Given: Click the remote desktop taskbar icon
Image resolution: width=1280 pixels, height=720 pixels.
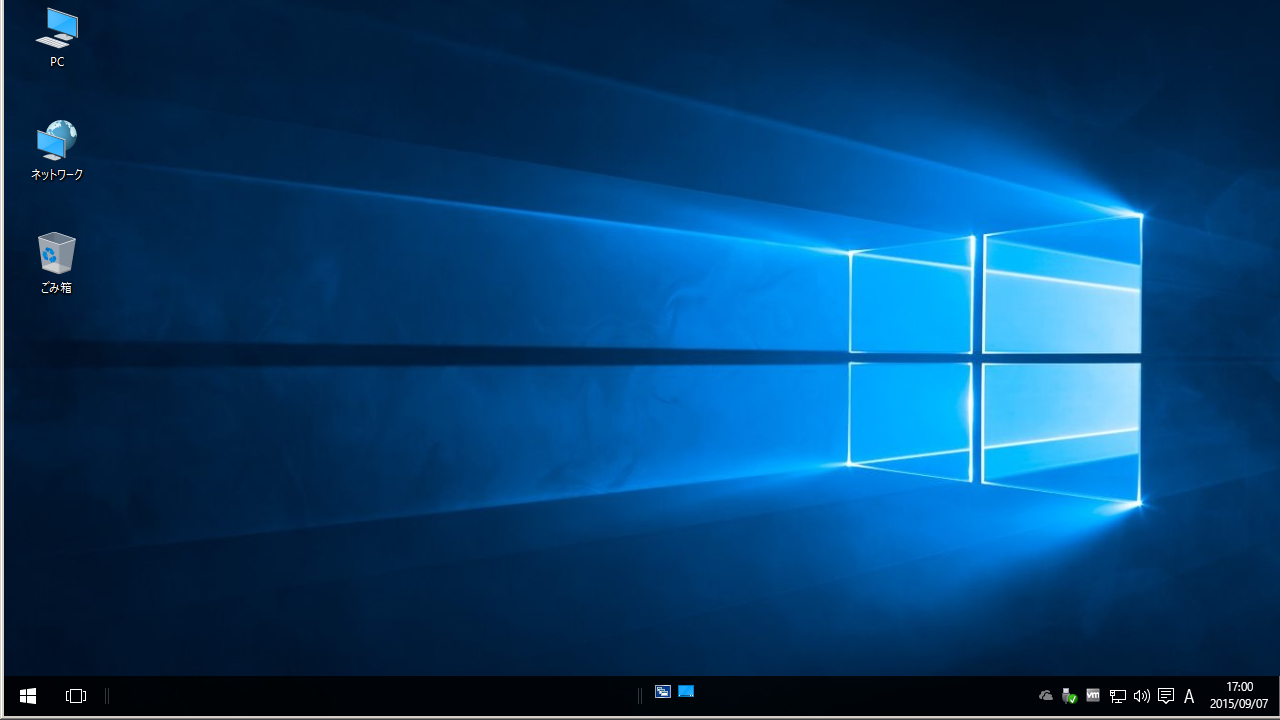Looking at the screenshot, I should point(662,691).
